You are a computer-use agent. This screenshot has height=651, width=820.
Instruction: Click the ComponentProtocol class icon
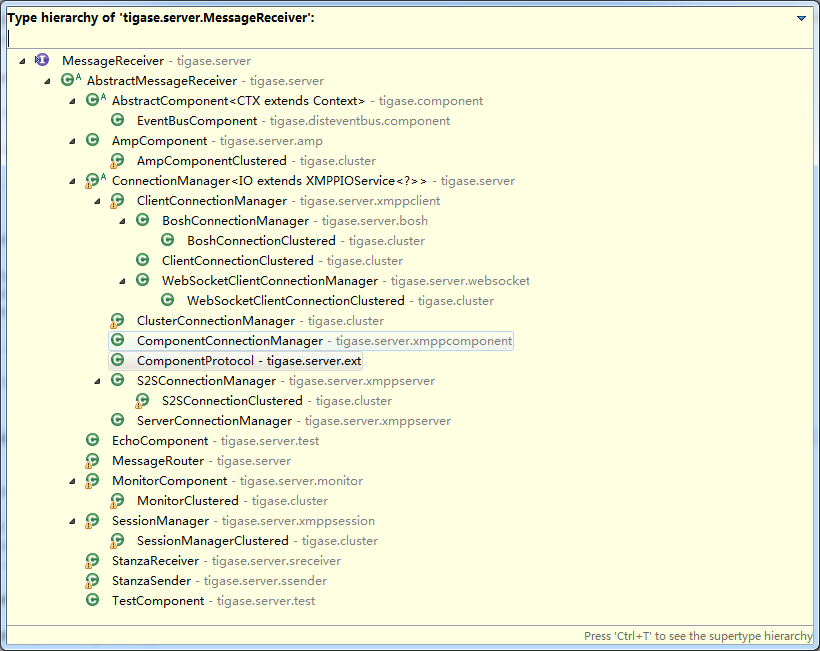pos(118,360)
